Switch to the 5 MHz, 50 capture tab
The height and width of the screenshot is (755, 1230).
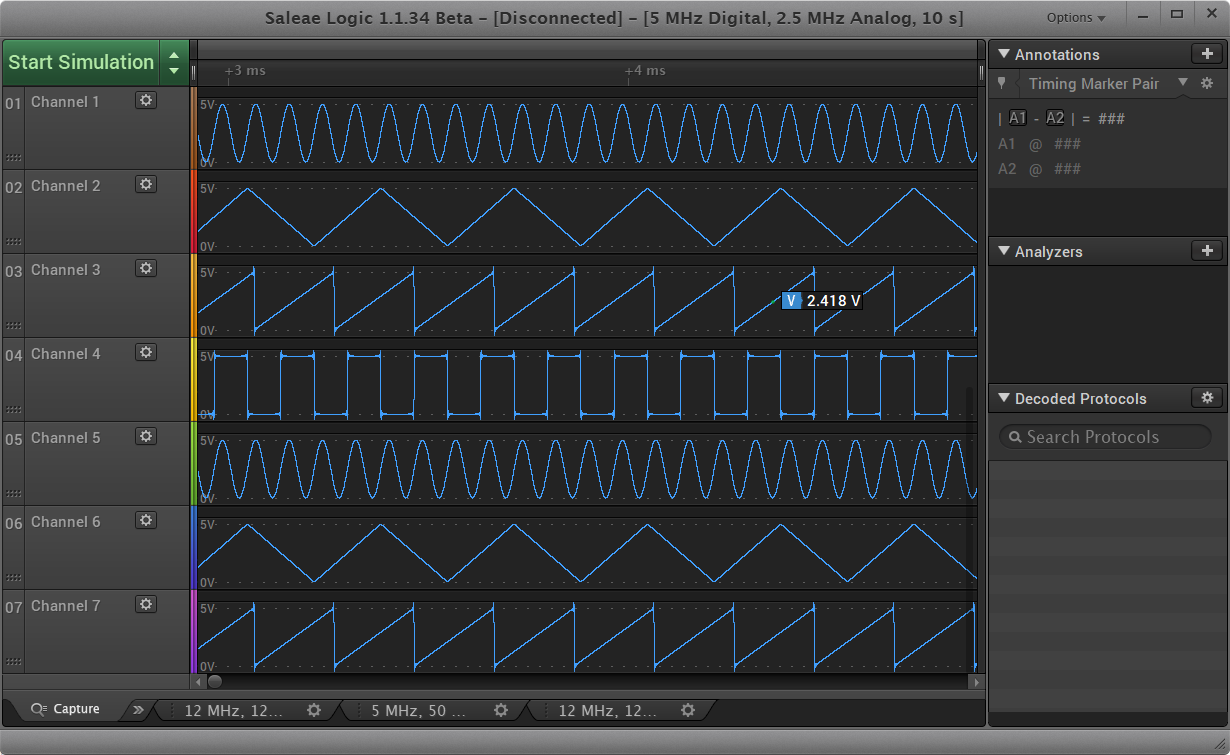click(x=421, y=710)
